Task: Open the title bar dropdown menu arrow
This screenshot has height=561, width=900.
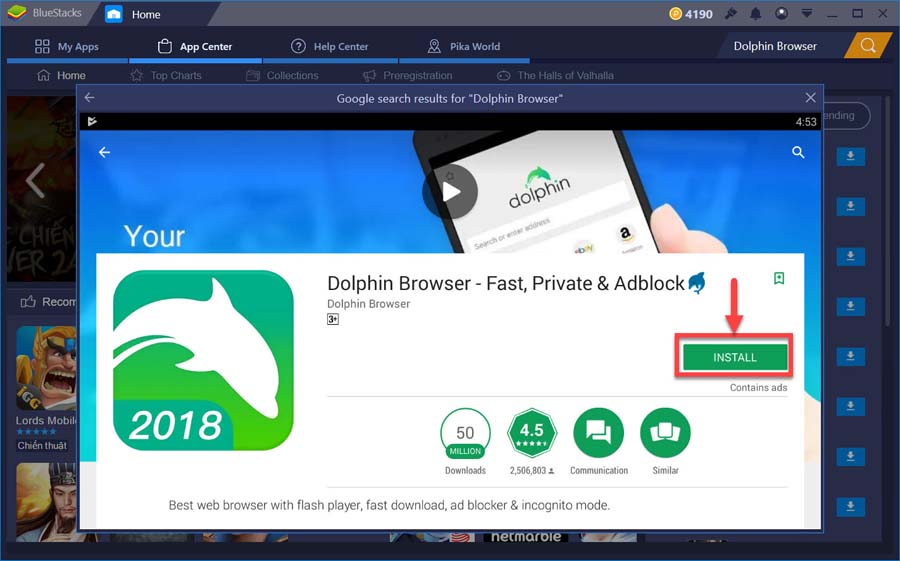Action: point(806,13)
